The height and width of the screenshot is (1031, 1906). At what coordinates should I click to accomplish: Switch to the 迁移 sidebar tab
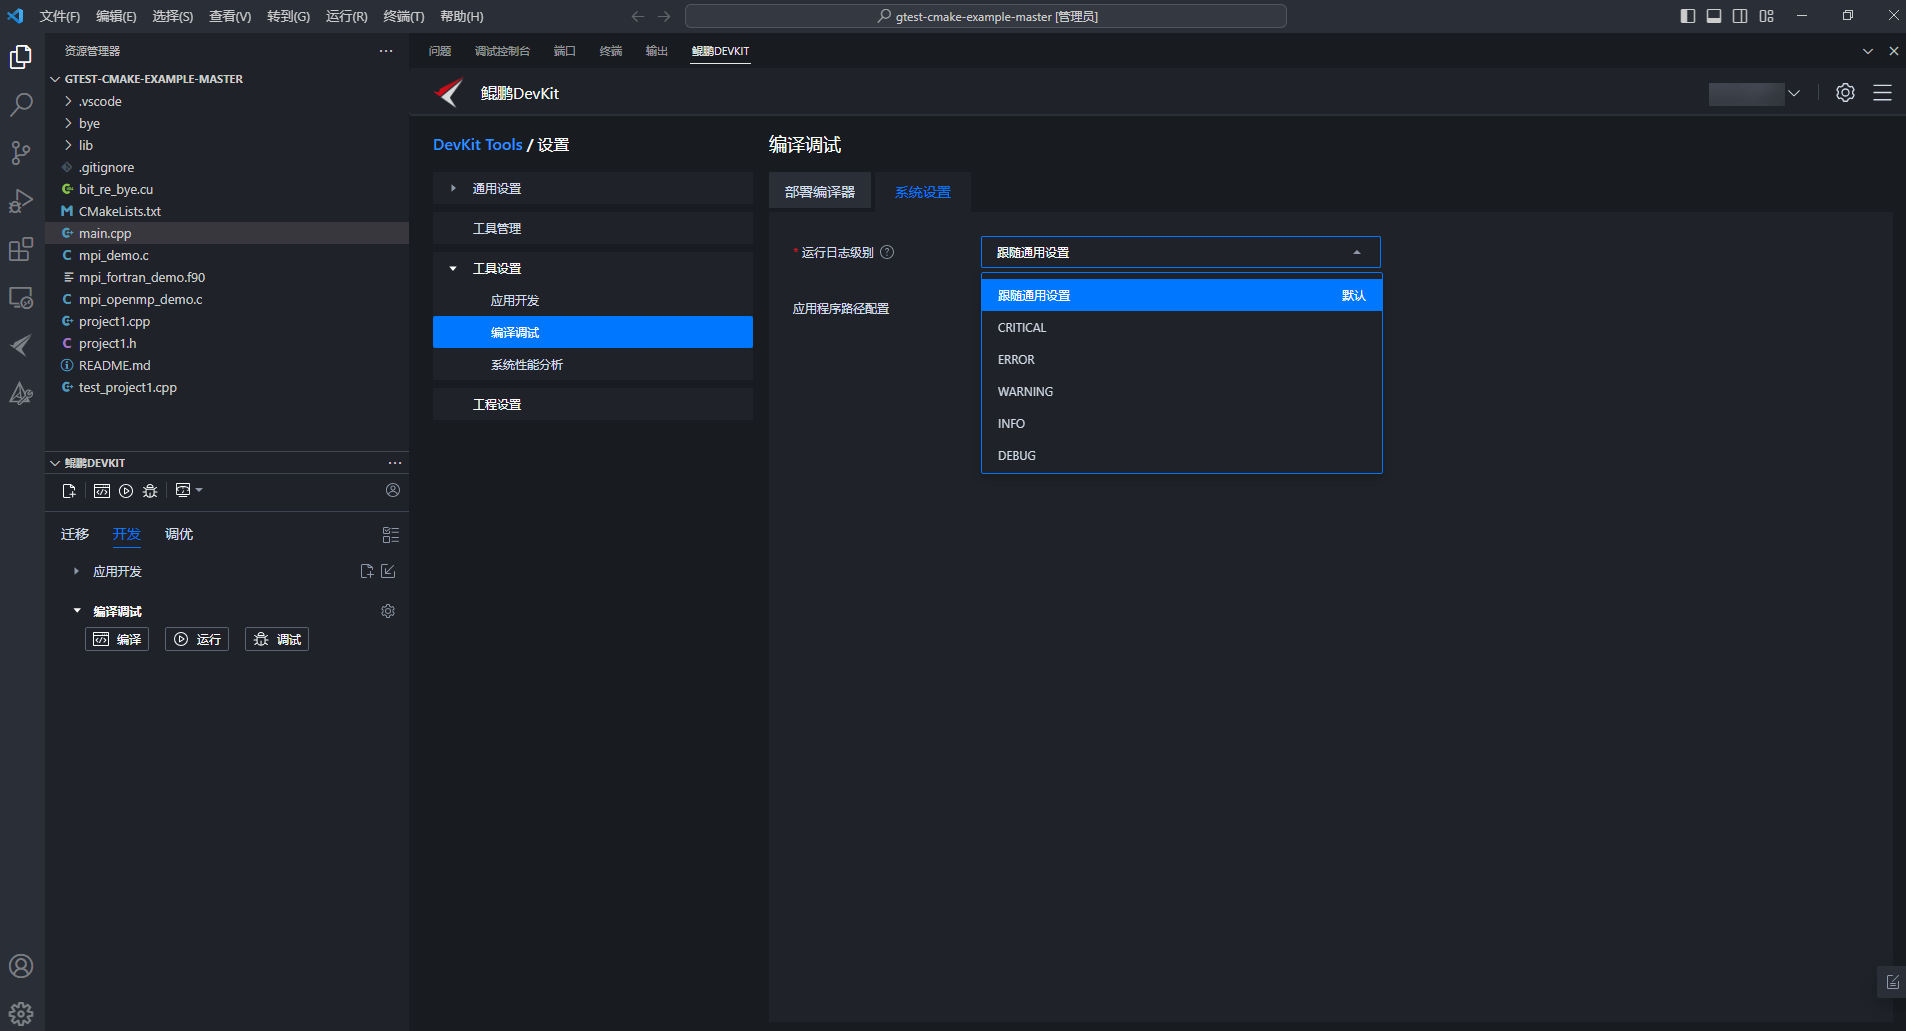[x=75, y=534]
